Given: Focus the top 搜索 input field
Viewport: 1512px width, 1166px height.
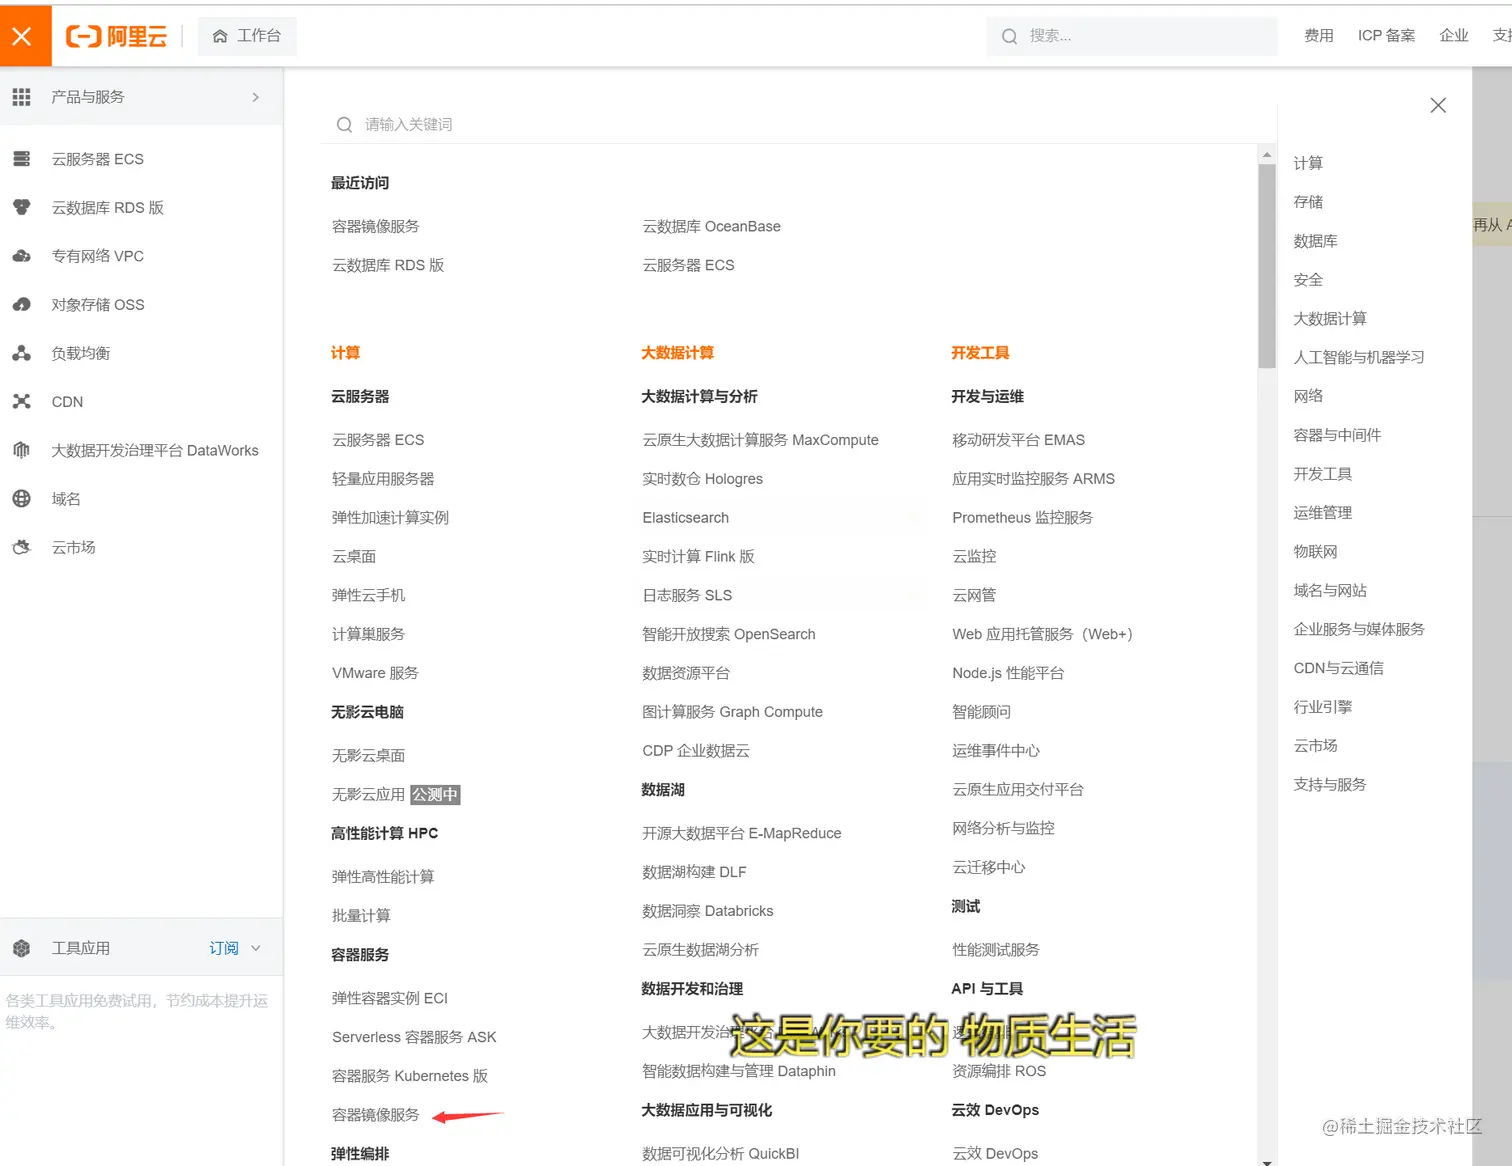Looking at the screenshot, I should (x=1132, y=36).
